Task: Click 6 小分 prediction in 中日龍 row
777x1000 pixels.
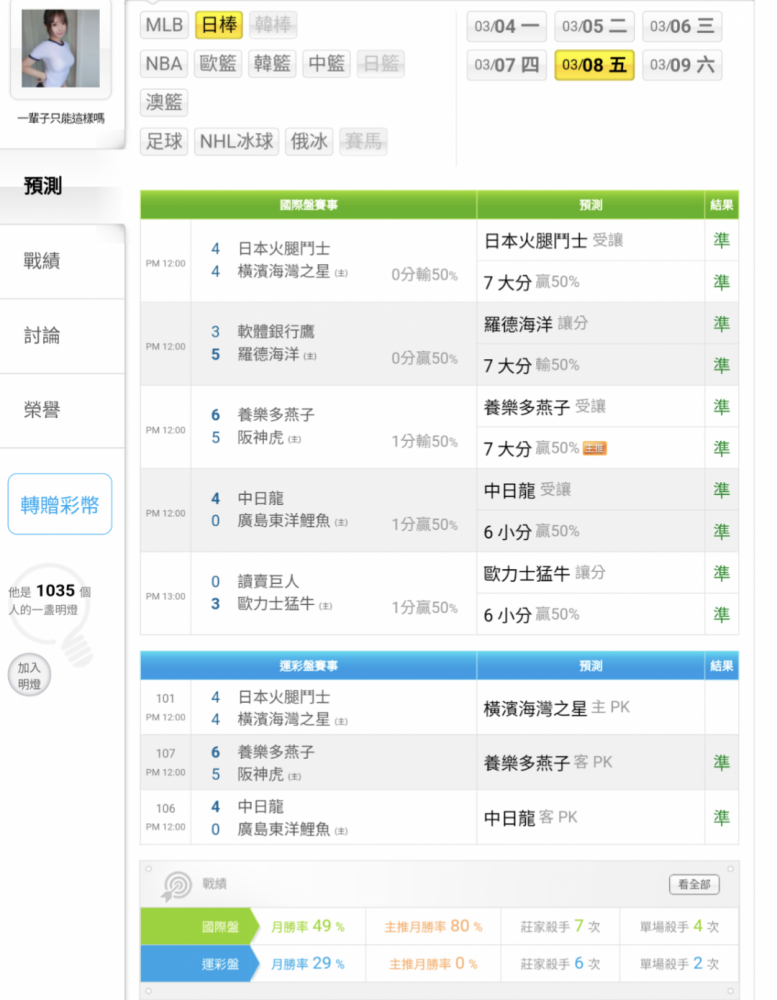Action: (x=531, y=532)
